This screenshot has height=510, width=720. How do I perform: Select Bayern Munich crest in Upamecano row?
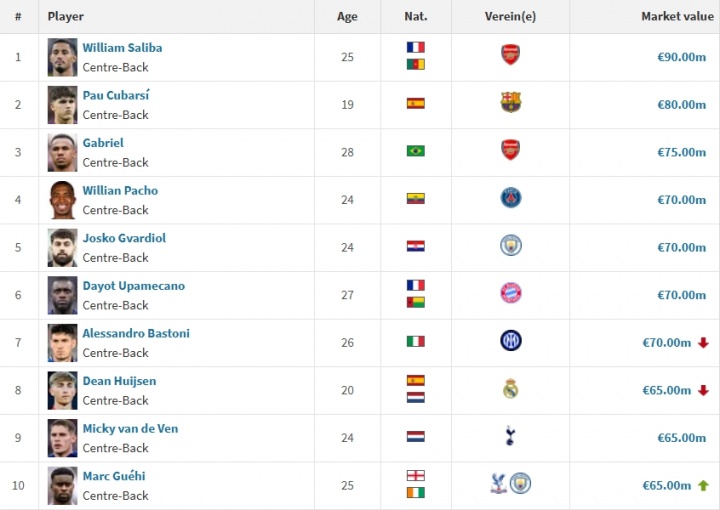pos(510,294)
